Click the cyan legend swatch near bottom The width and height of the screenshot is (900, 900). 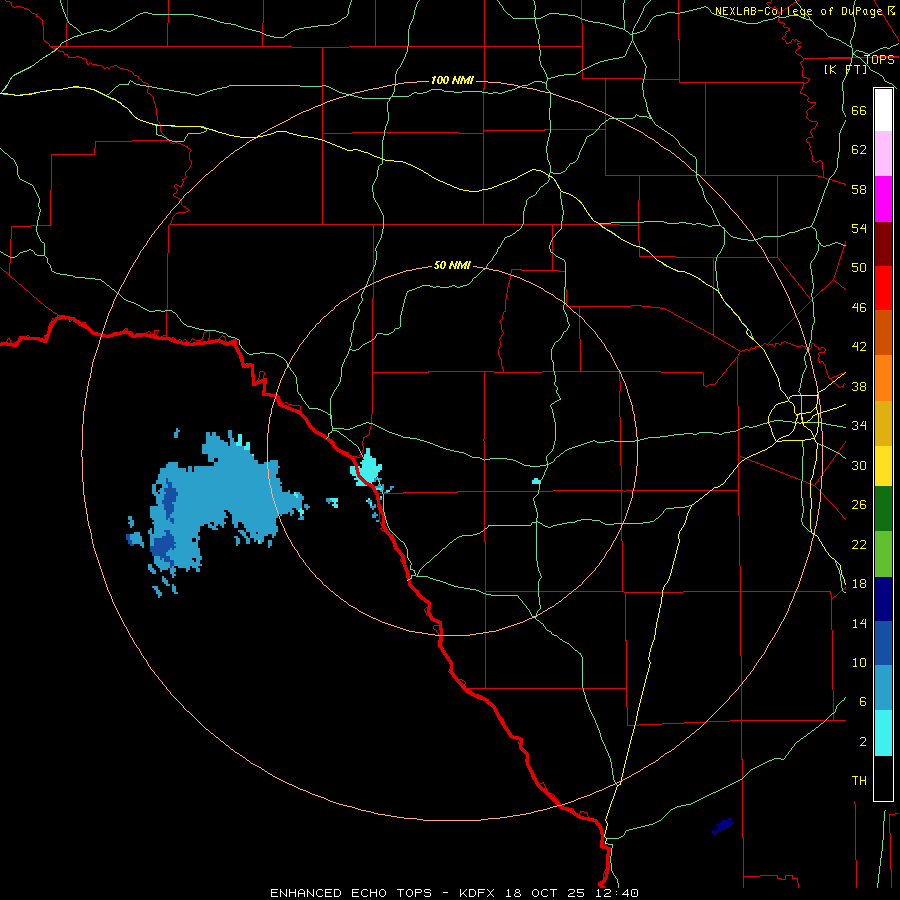point(883,733)
